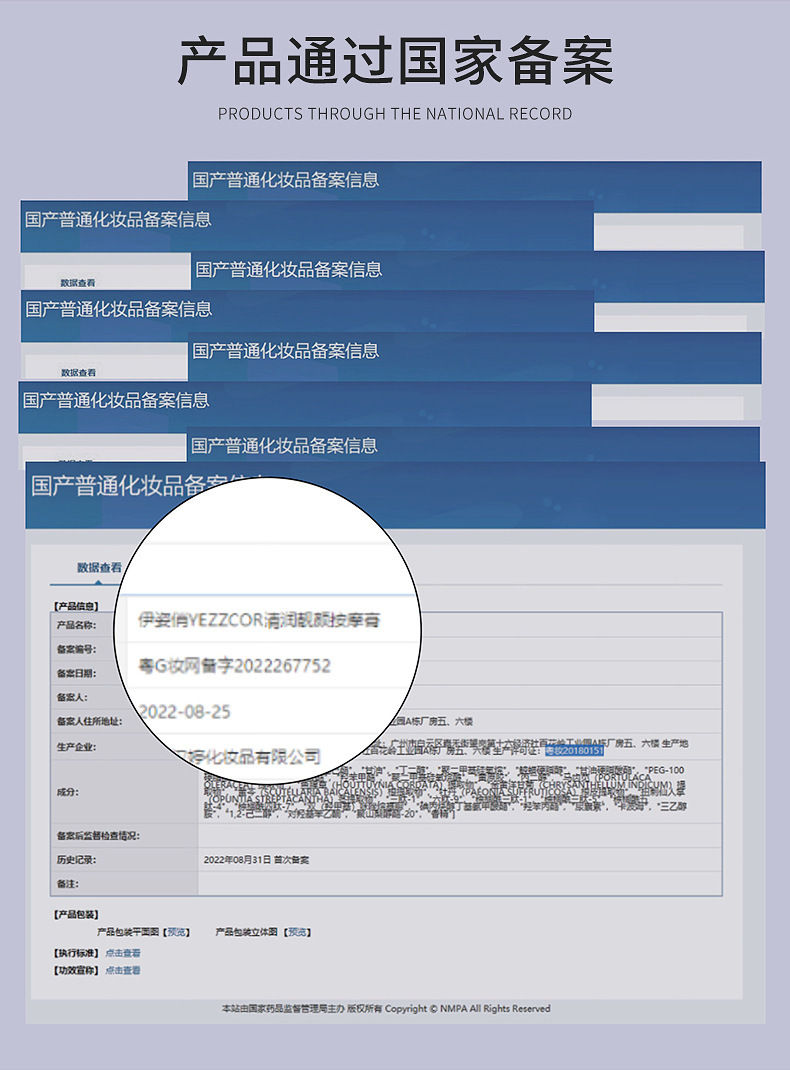The image size is (790, 1070).
Task: Open 点击查看 link beside 执行标准
Action: click(123, 953)
